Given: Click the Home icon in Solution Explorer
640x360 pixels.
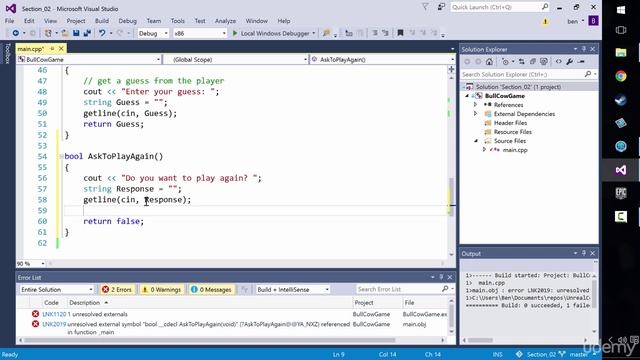Looking at the screenshot, I should tap(489, 62).
